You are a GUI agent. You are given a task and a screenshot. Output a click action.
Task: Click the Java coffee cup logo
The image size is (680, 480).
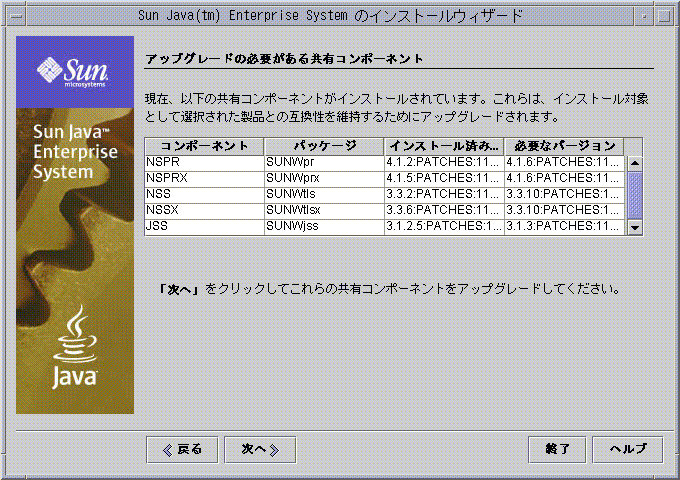point(75,346)
